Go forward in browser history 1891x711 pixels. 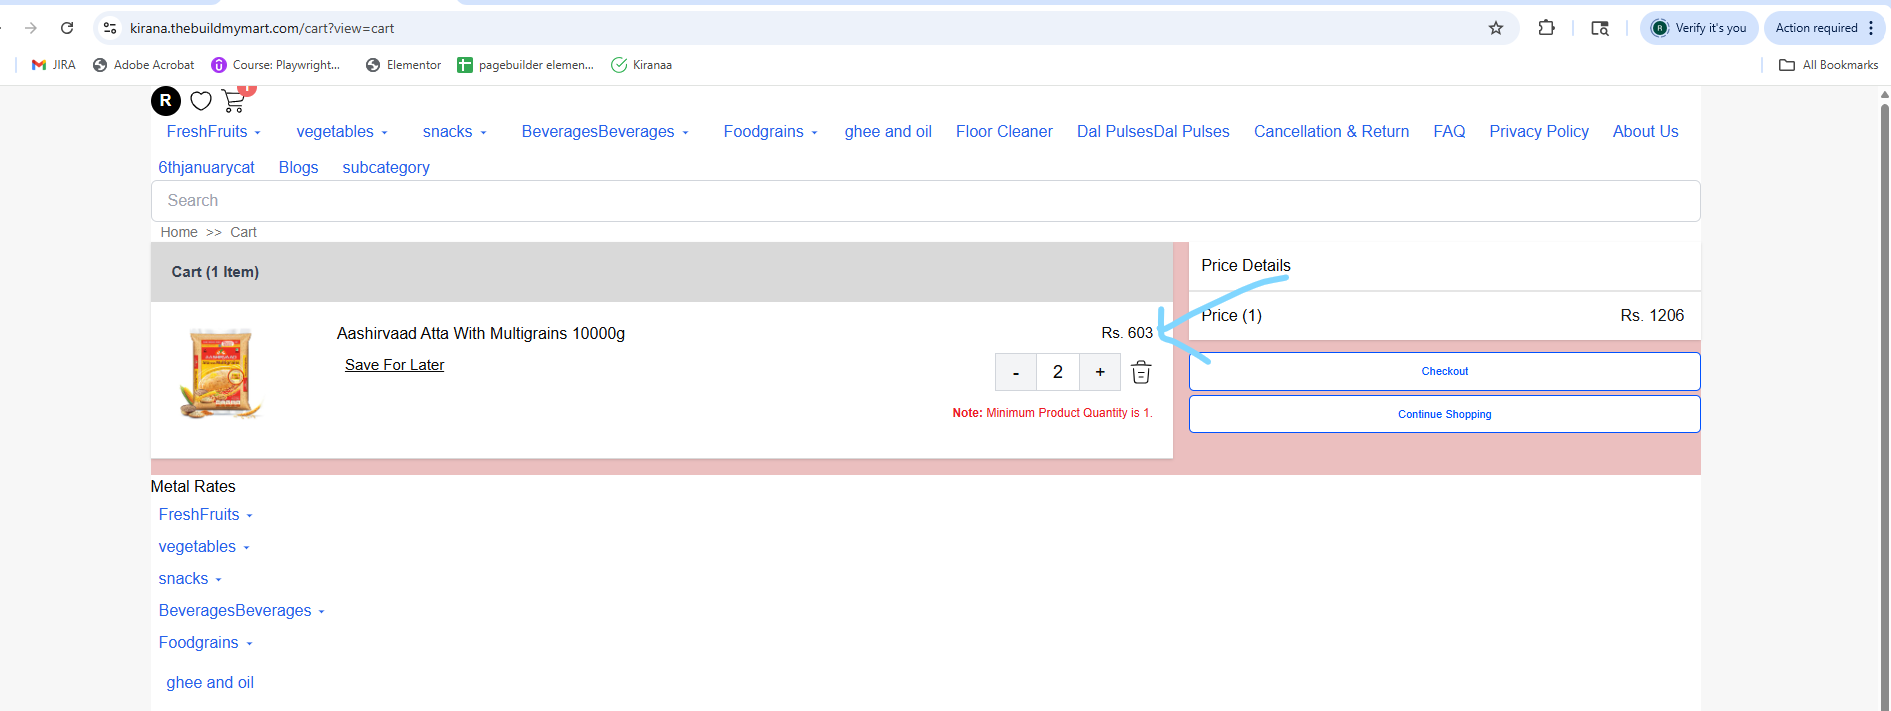pos(31,28)
